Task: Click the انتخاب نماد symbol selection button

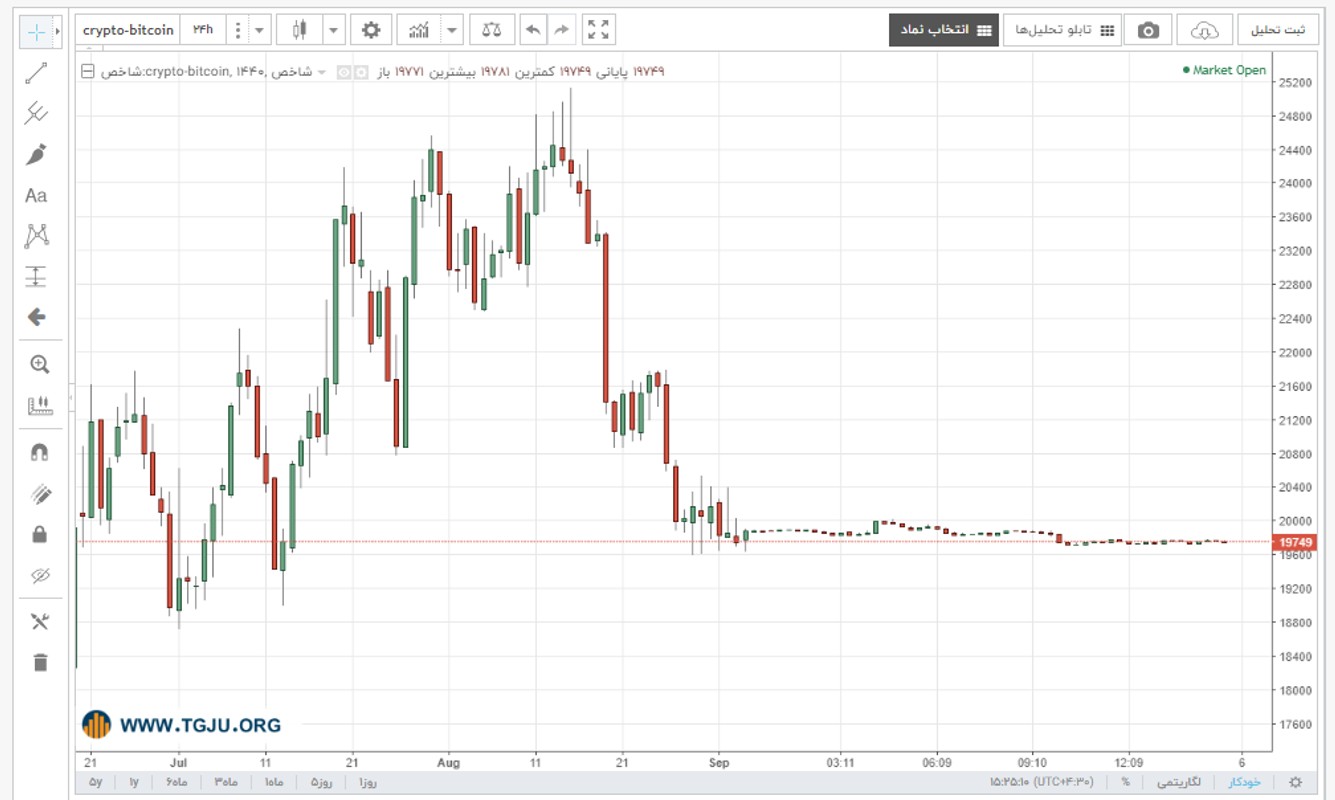Action: (944, 30)
